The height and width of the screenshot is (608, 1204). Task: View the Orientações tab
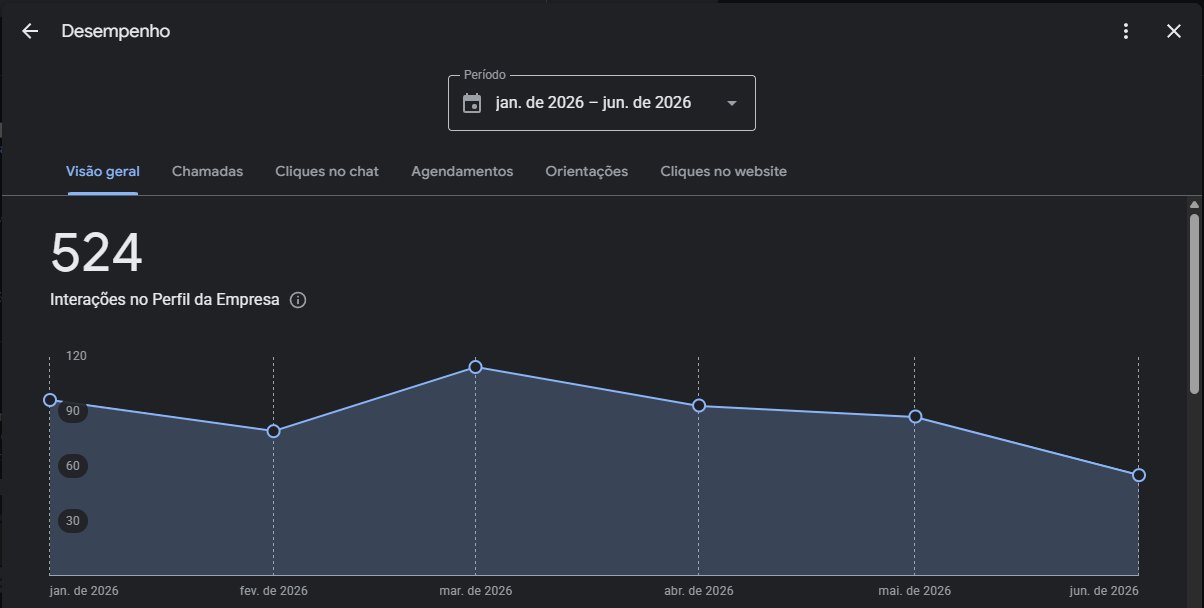coord(587,171)
